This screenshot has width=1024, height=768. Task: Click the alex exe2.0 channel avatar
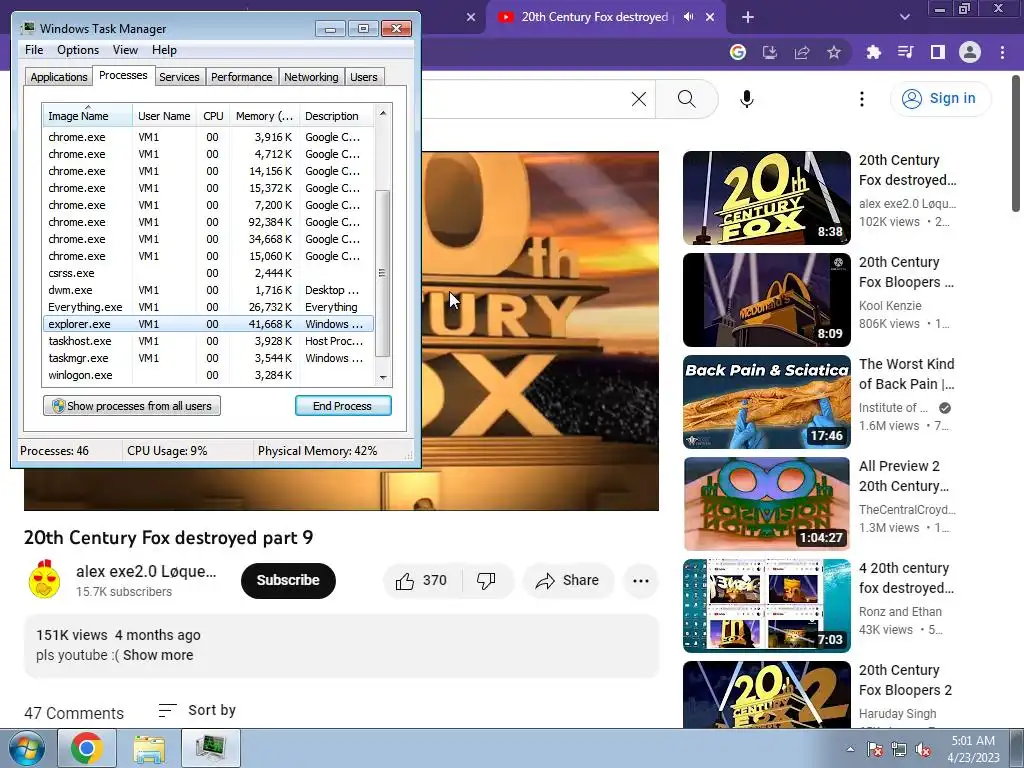(x=44, y=580)
